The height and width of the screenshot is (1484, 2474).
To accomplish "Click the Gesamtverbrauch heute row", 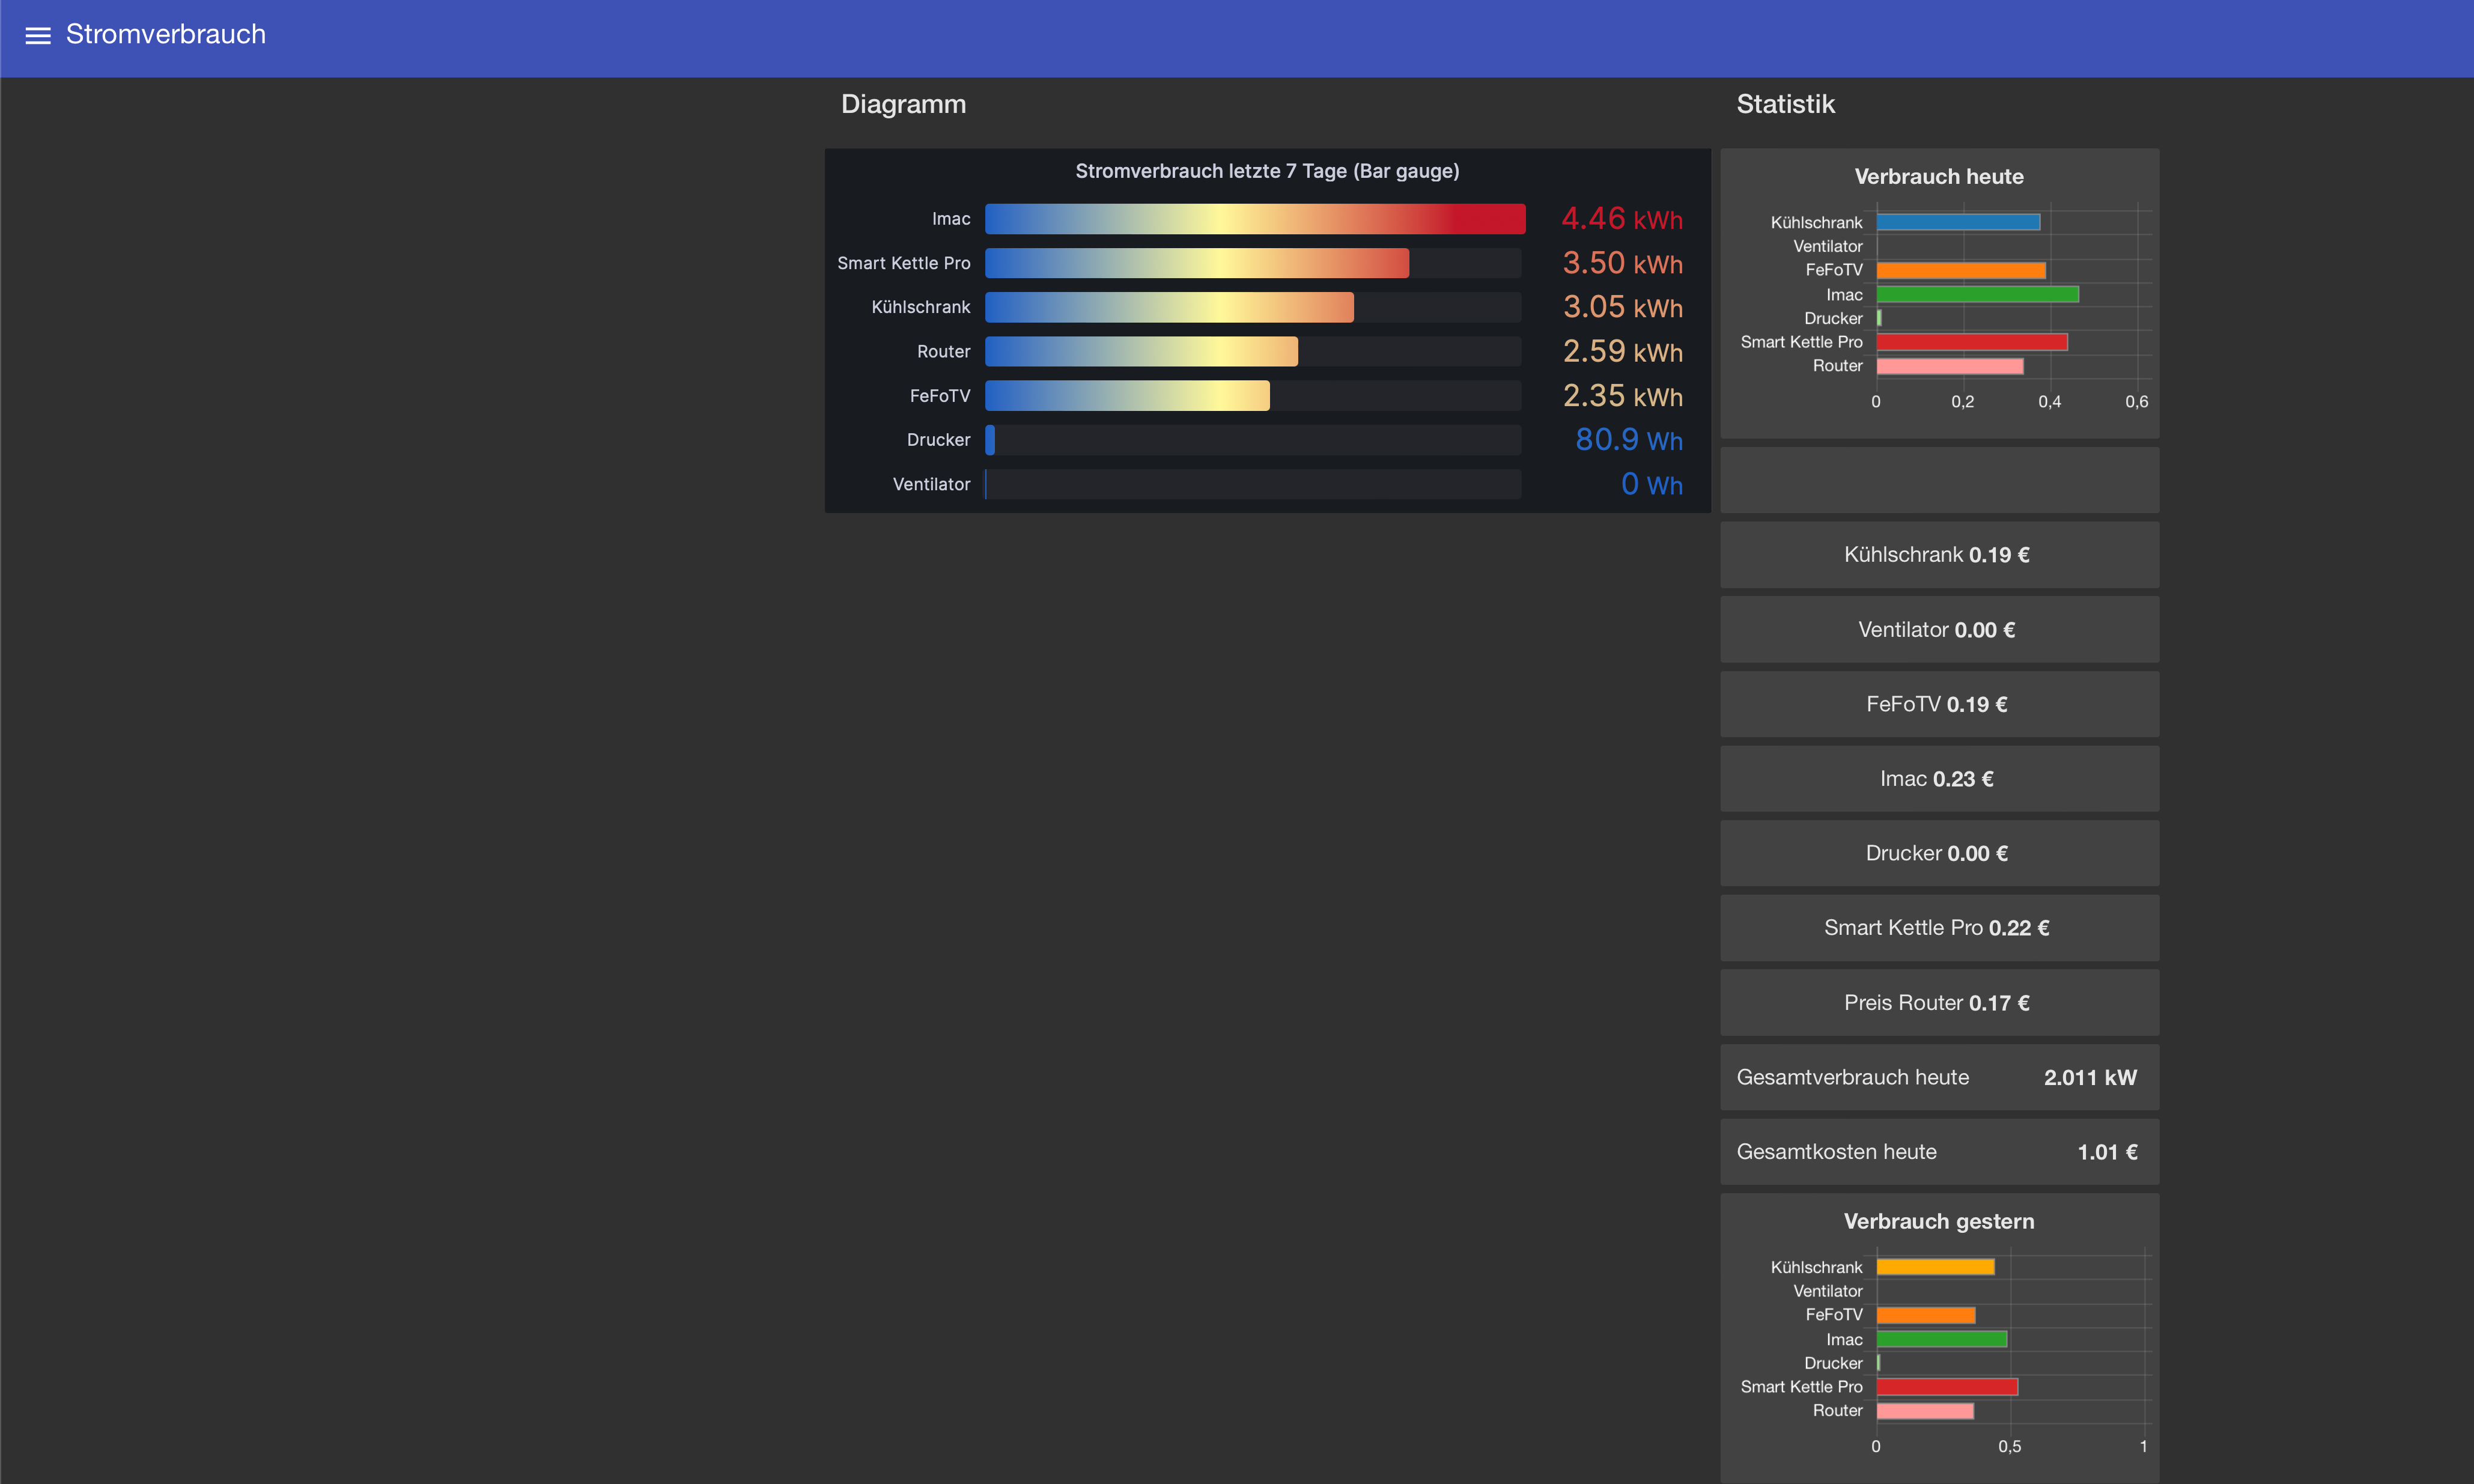I will 1938,1078.
